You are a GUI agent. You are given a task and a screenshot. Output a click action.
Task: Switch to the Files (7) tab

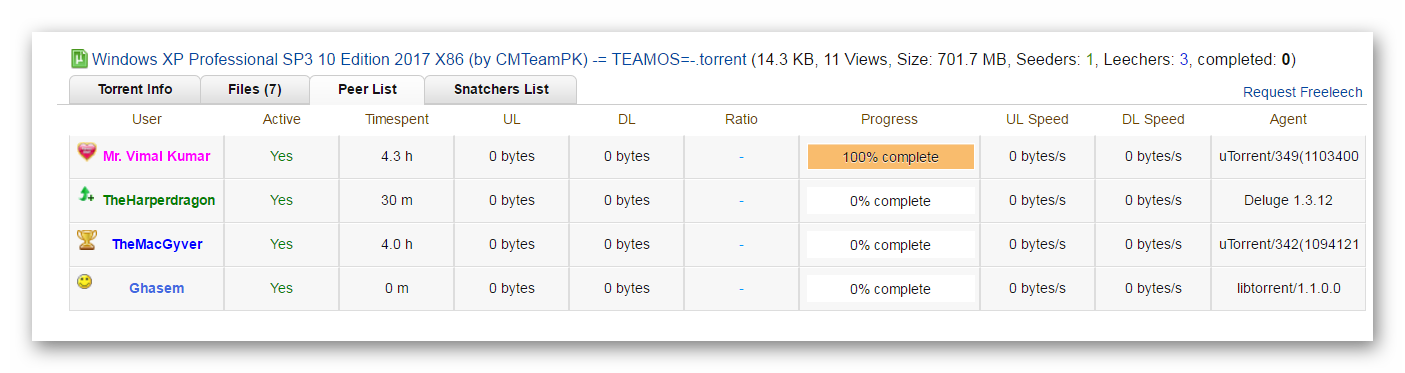coord(255,89)
